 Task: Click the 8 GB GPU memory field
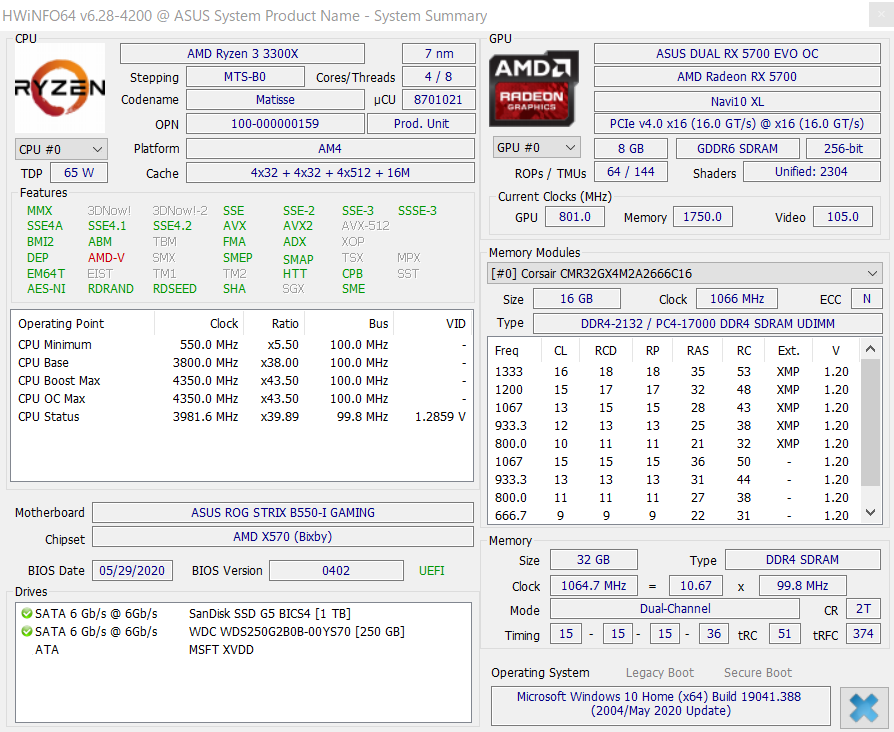pos(631,149)
